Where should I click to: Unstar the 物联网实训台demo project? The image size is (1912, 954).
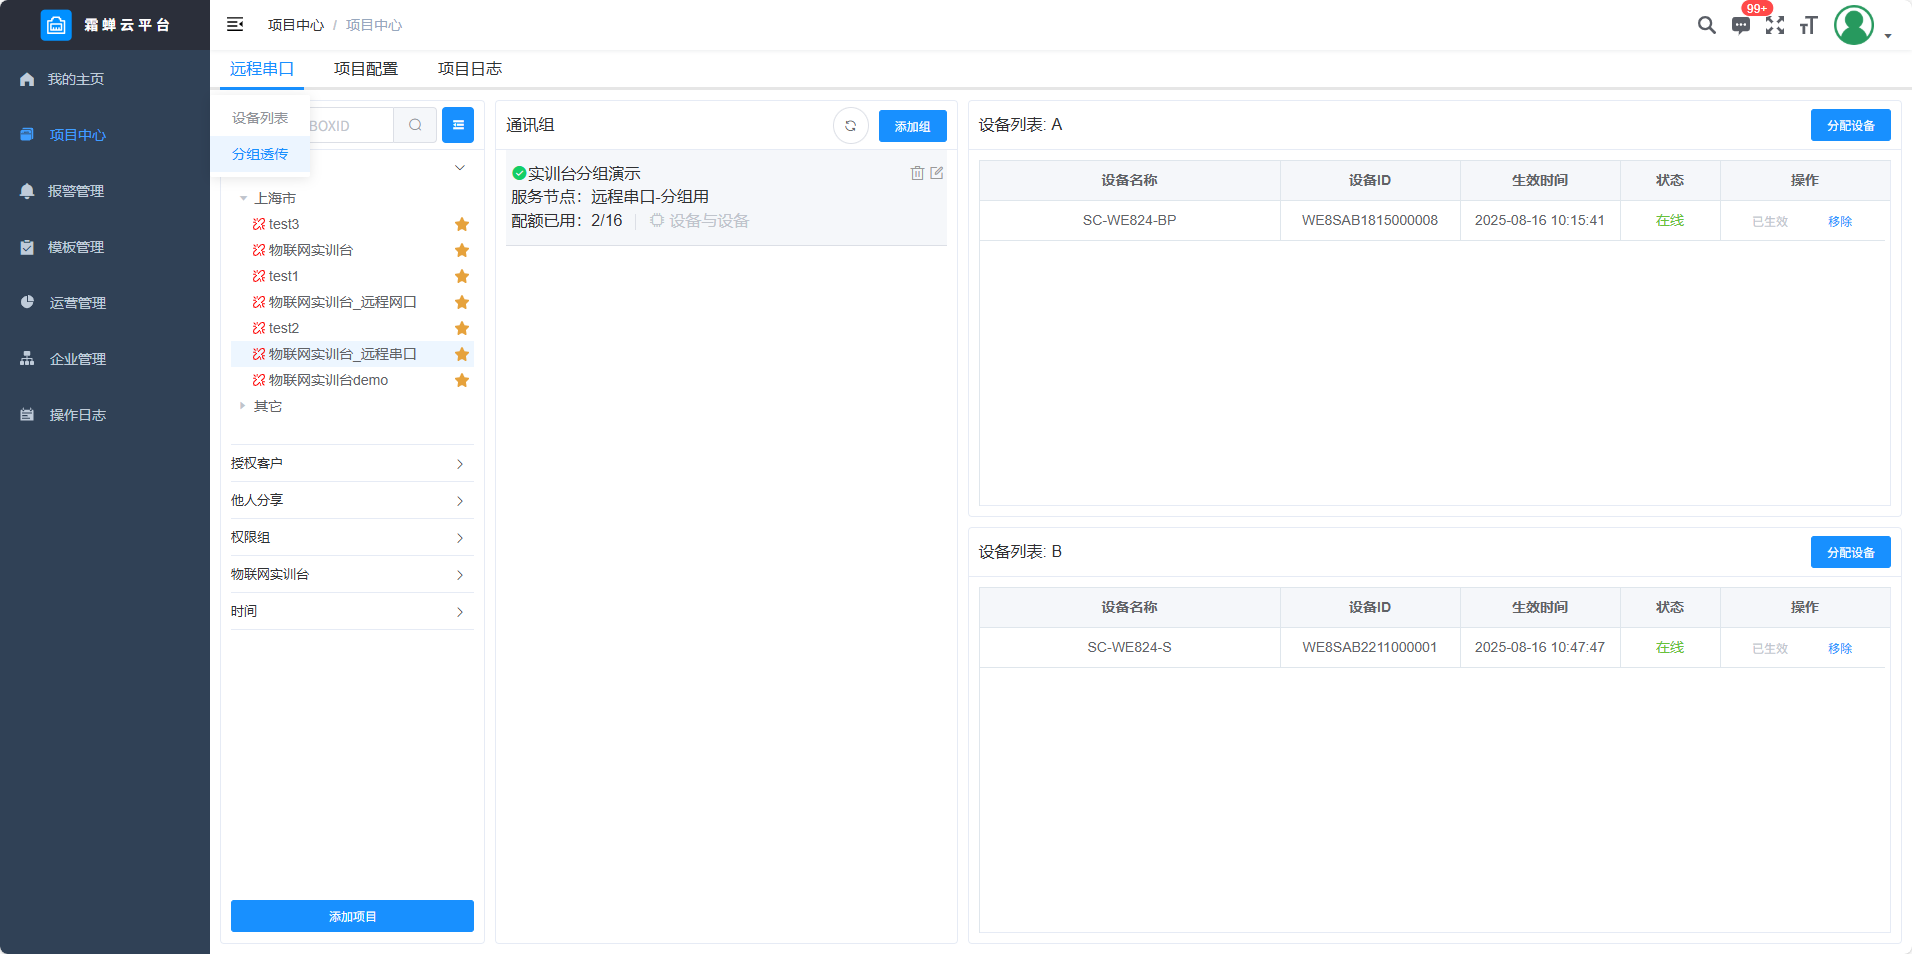click(x=462, y=380)
